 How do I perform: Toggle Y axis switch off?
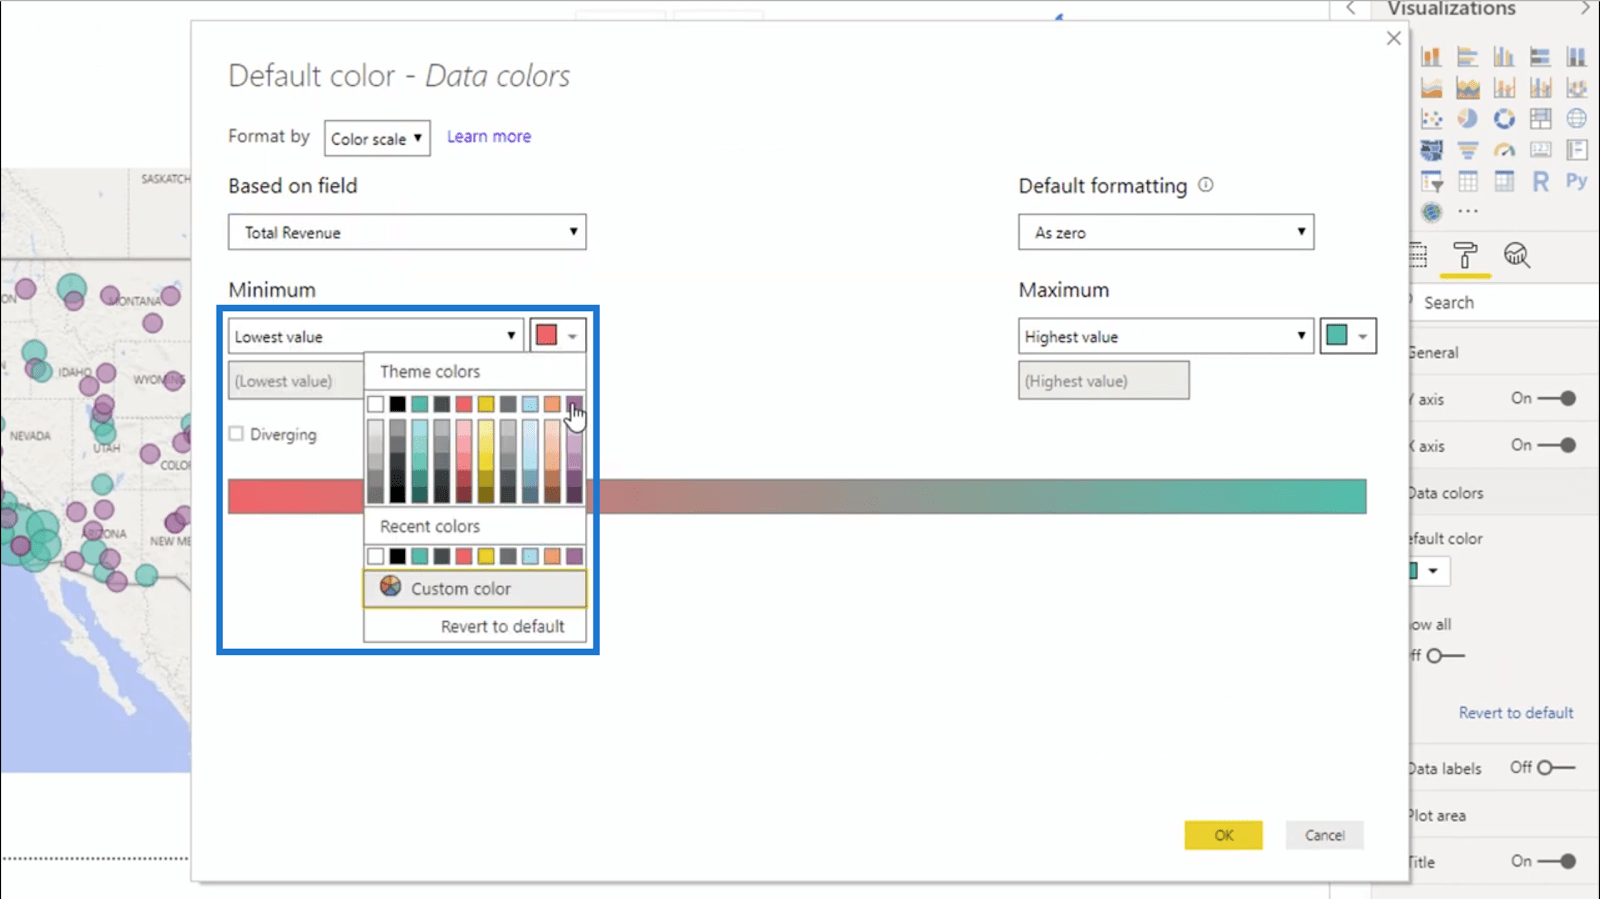1556,398
